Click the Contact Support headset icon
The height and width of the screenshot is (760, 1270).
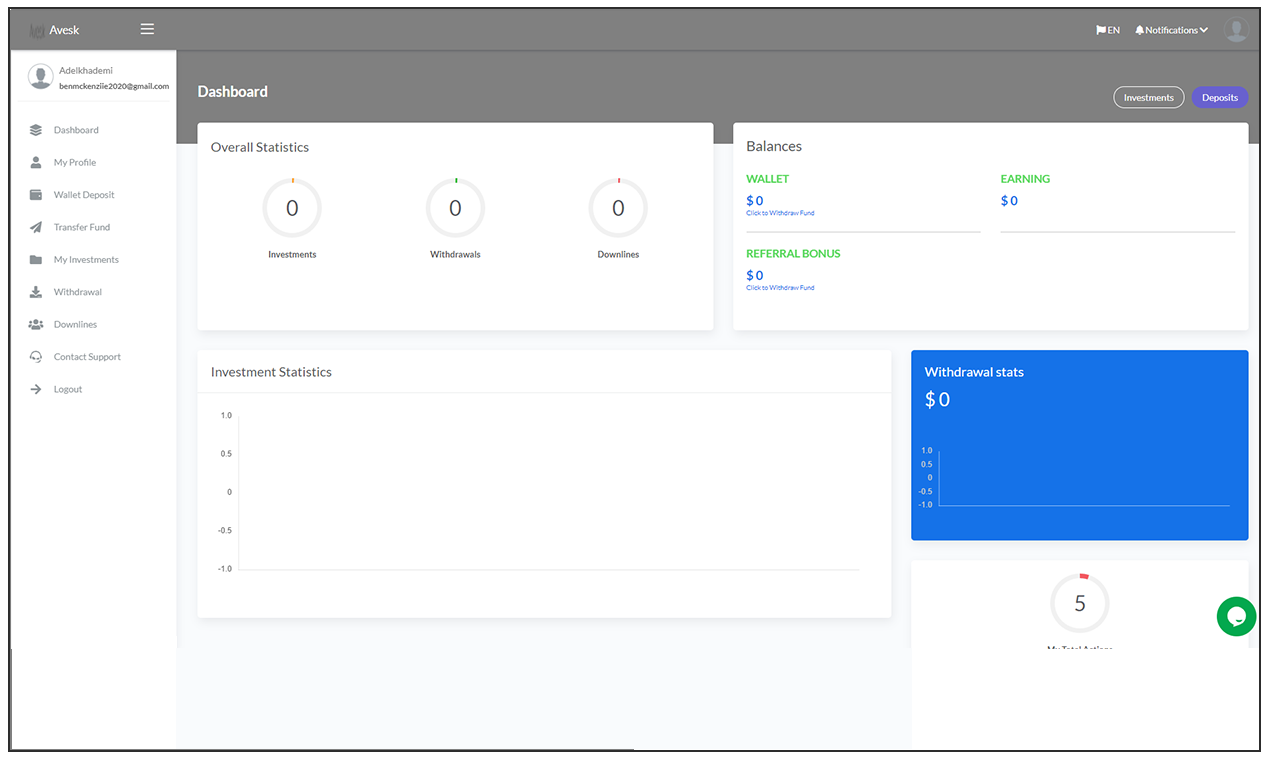point(36,357)
